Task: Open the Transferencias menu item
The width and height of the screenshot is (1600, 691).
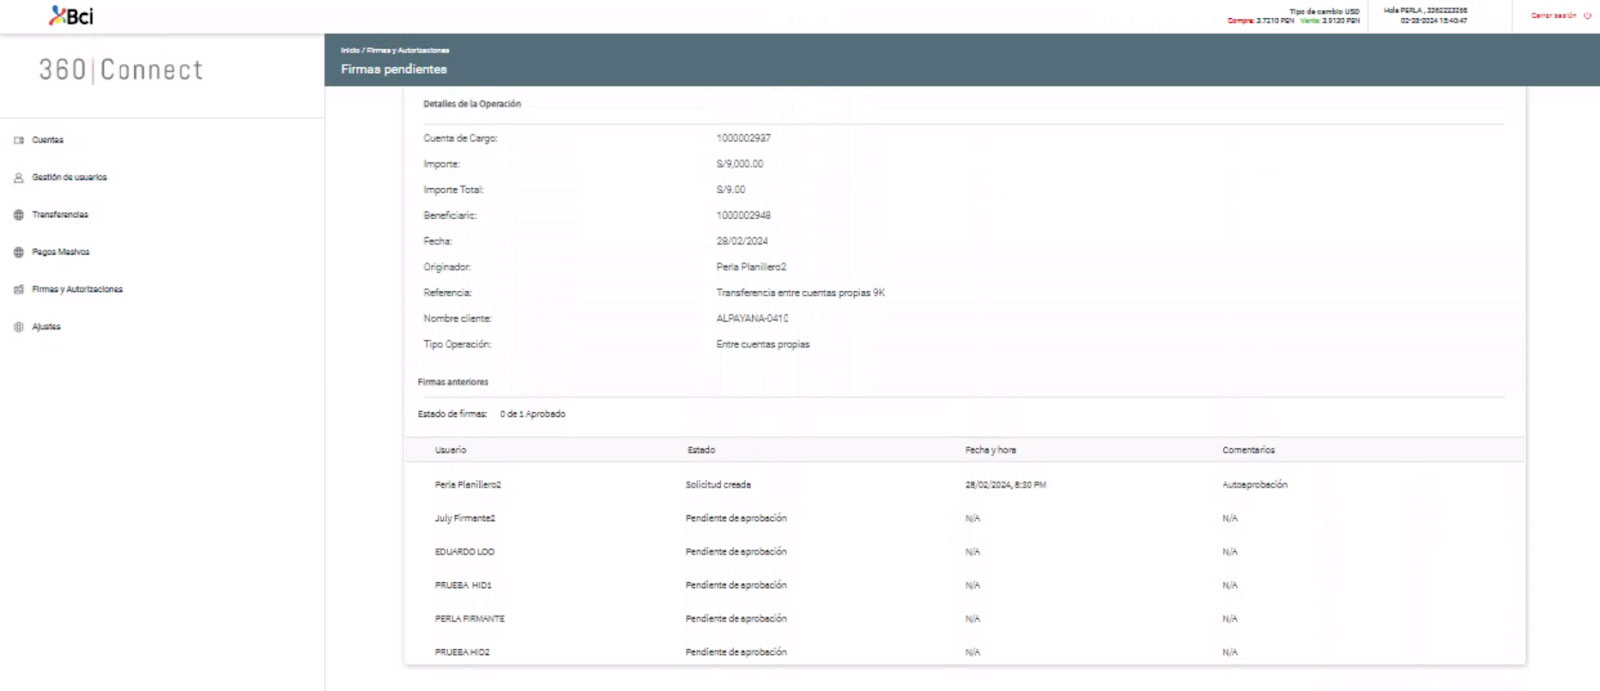Action: [x=60, y=215]
